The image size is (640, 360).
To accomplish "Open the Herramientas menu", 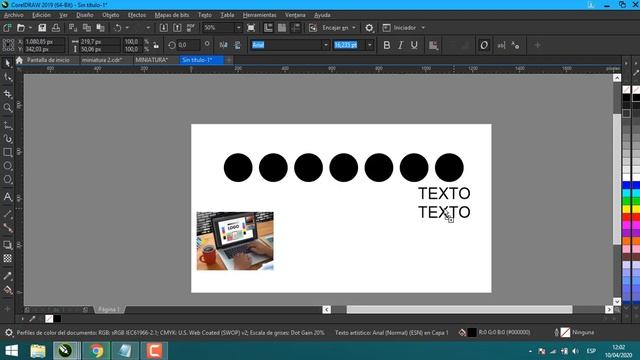I will pyautogui.click(x=260, y=15).
